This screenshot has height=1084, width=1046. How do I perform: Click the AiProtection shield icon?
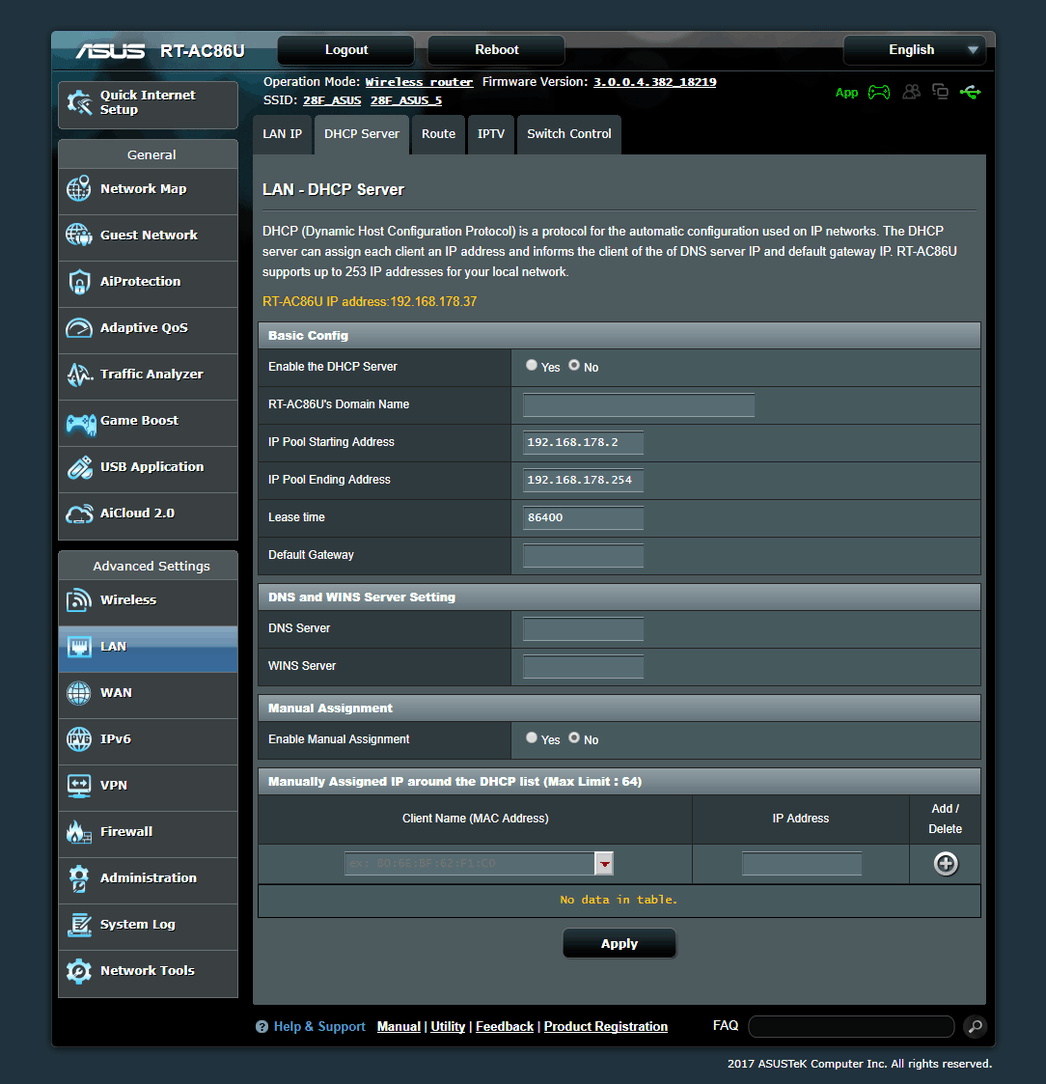[79, 281]
